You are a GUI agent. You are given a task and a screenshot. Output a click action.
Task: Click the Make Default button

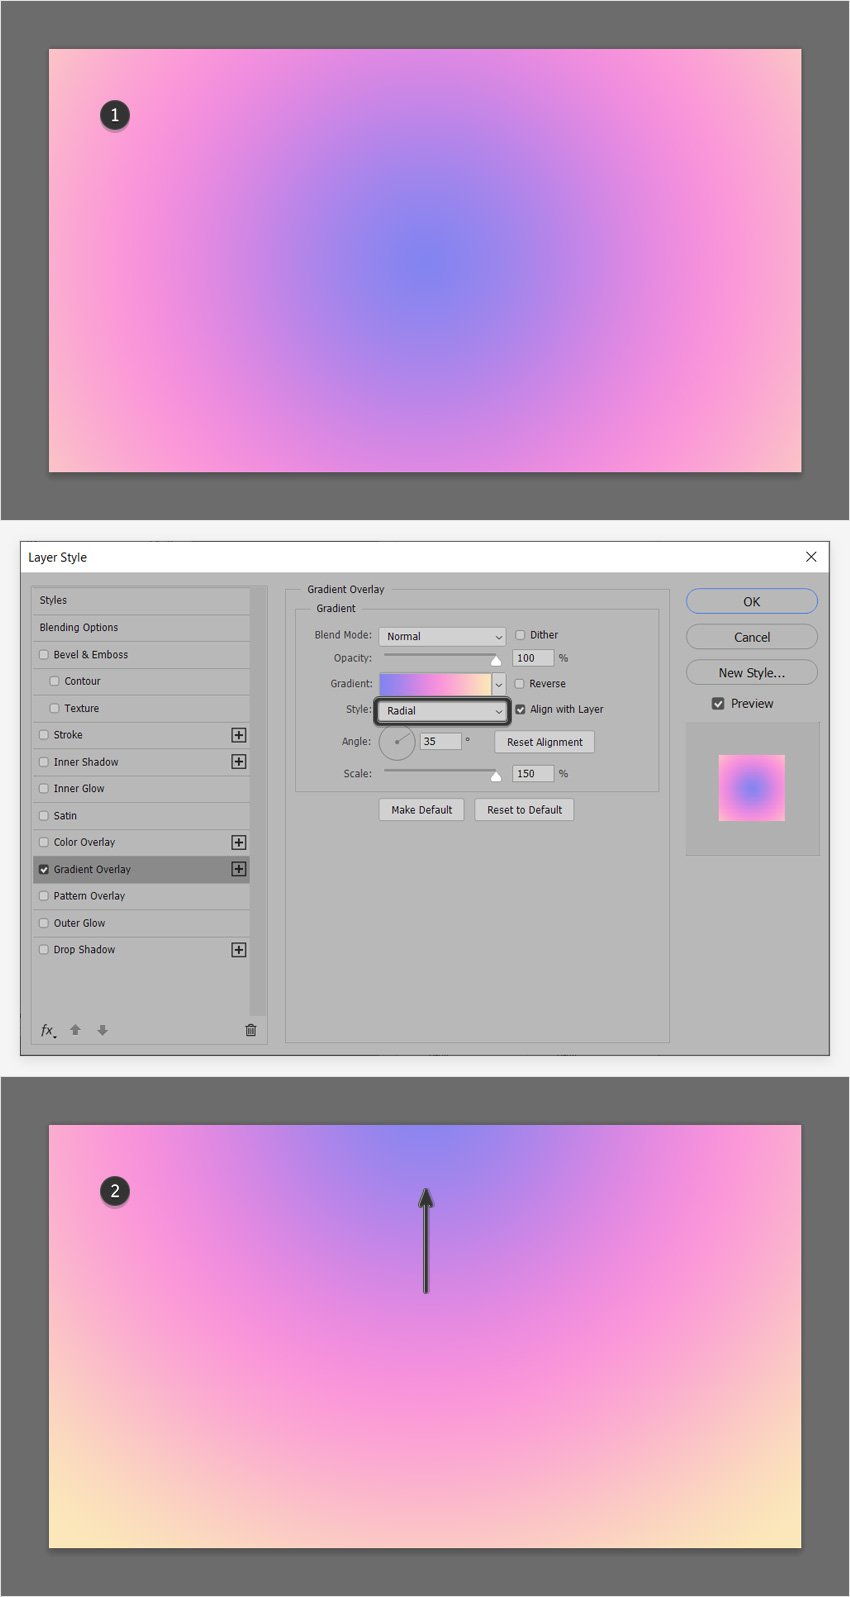422,810
